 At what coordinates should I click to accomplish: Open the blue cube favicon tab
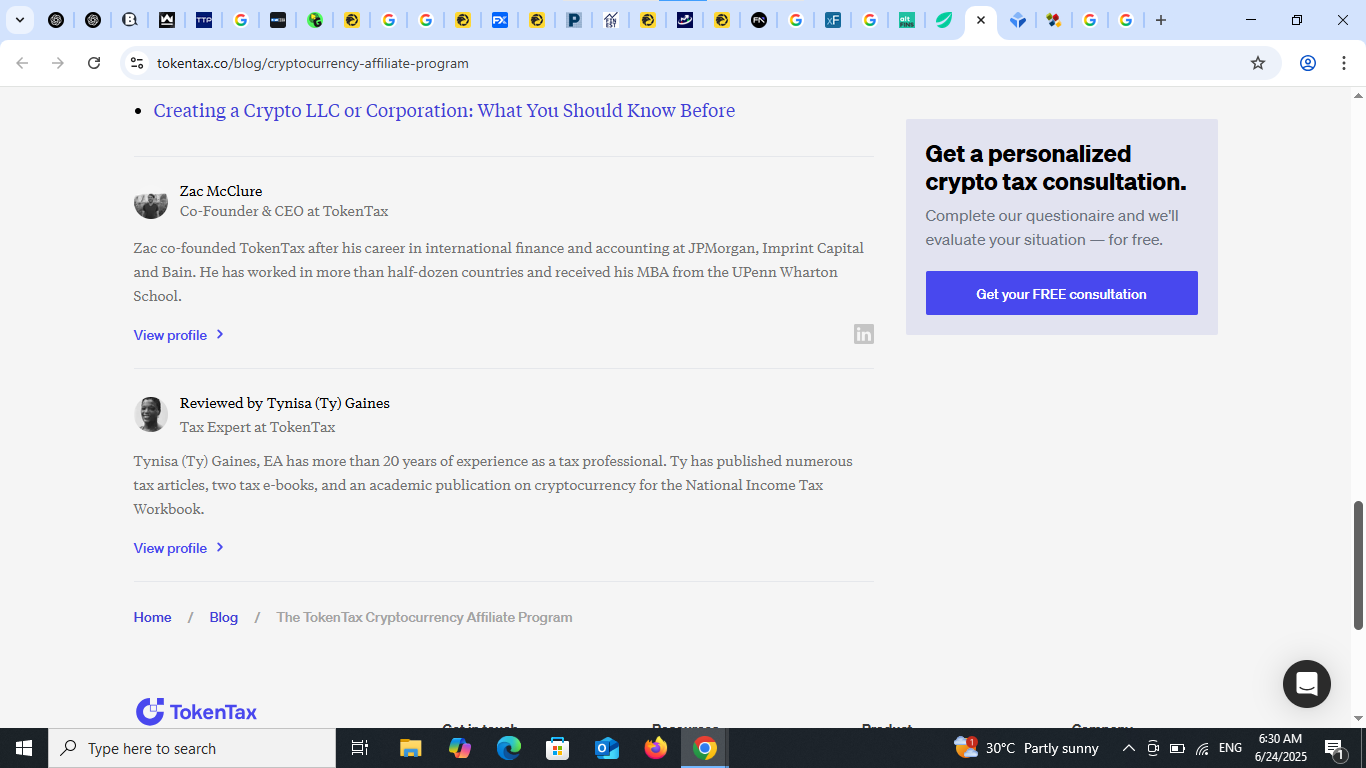click(x=1017, y=20)
